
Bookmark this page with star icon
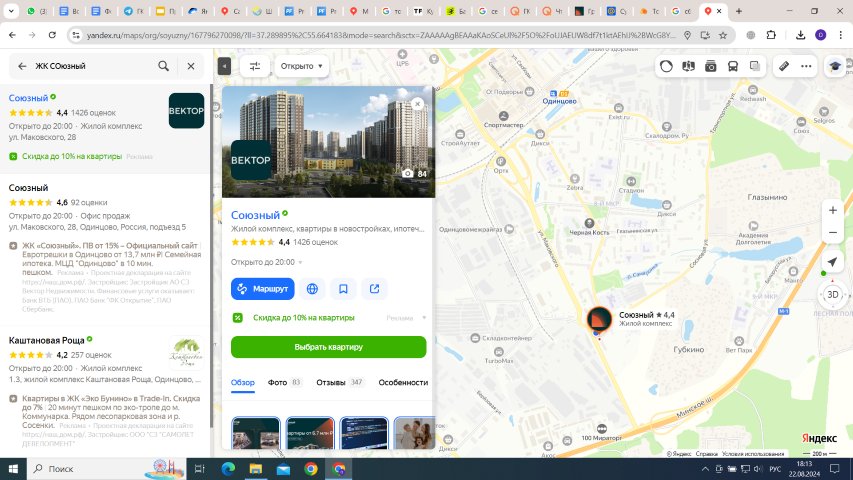click(723, 35)
